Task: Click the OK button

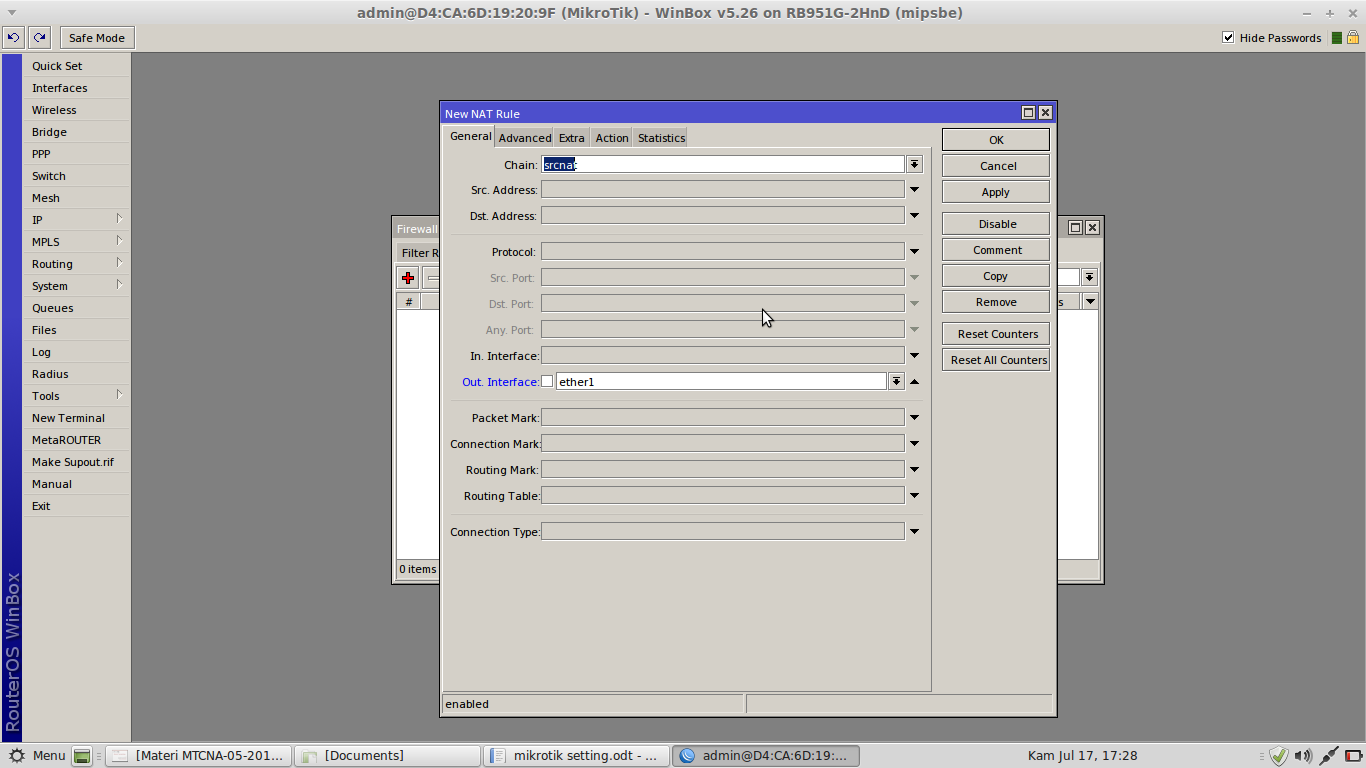Action: coord(996,140)
